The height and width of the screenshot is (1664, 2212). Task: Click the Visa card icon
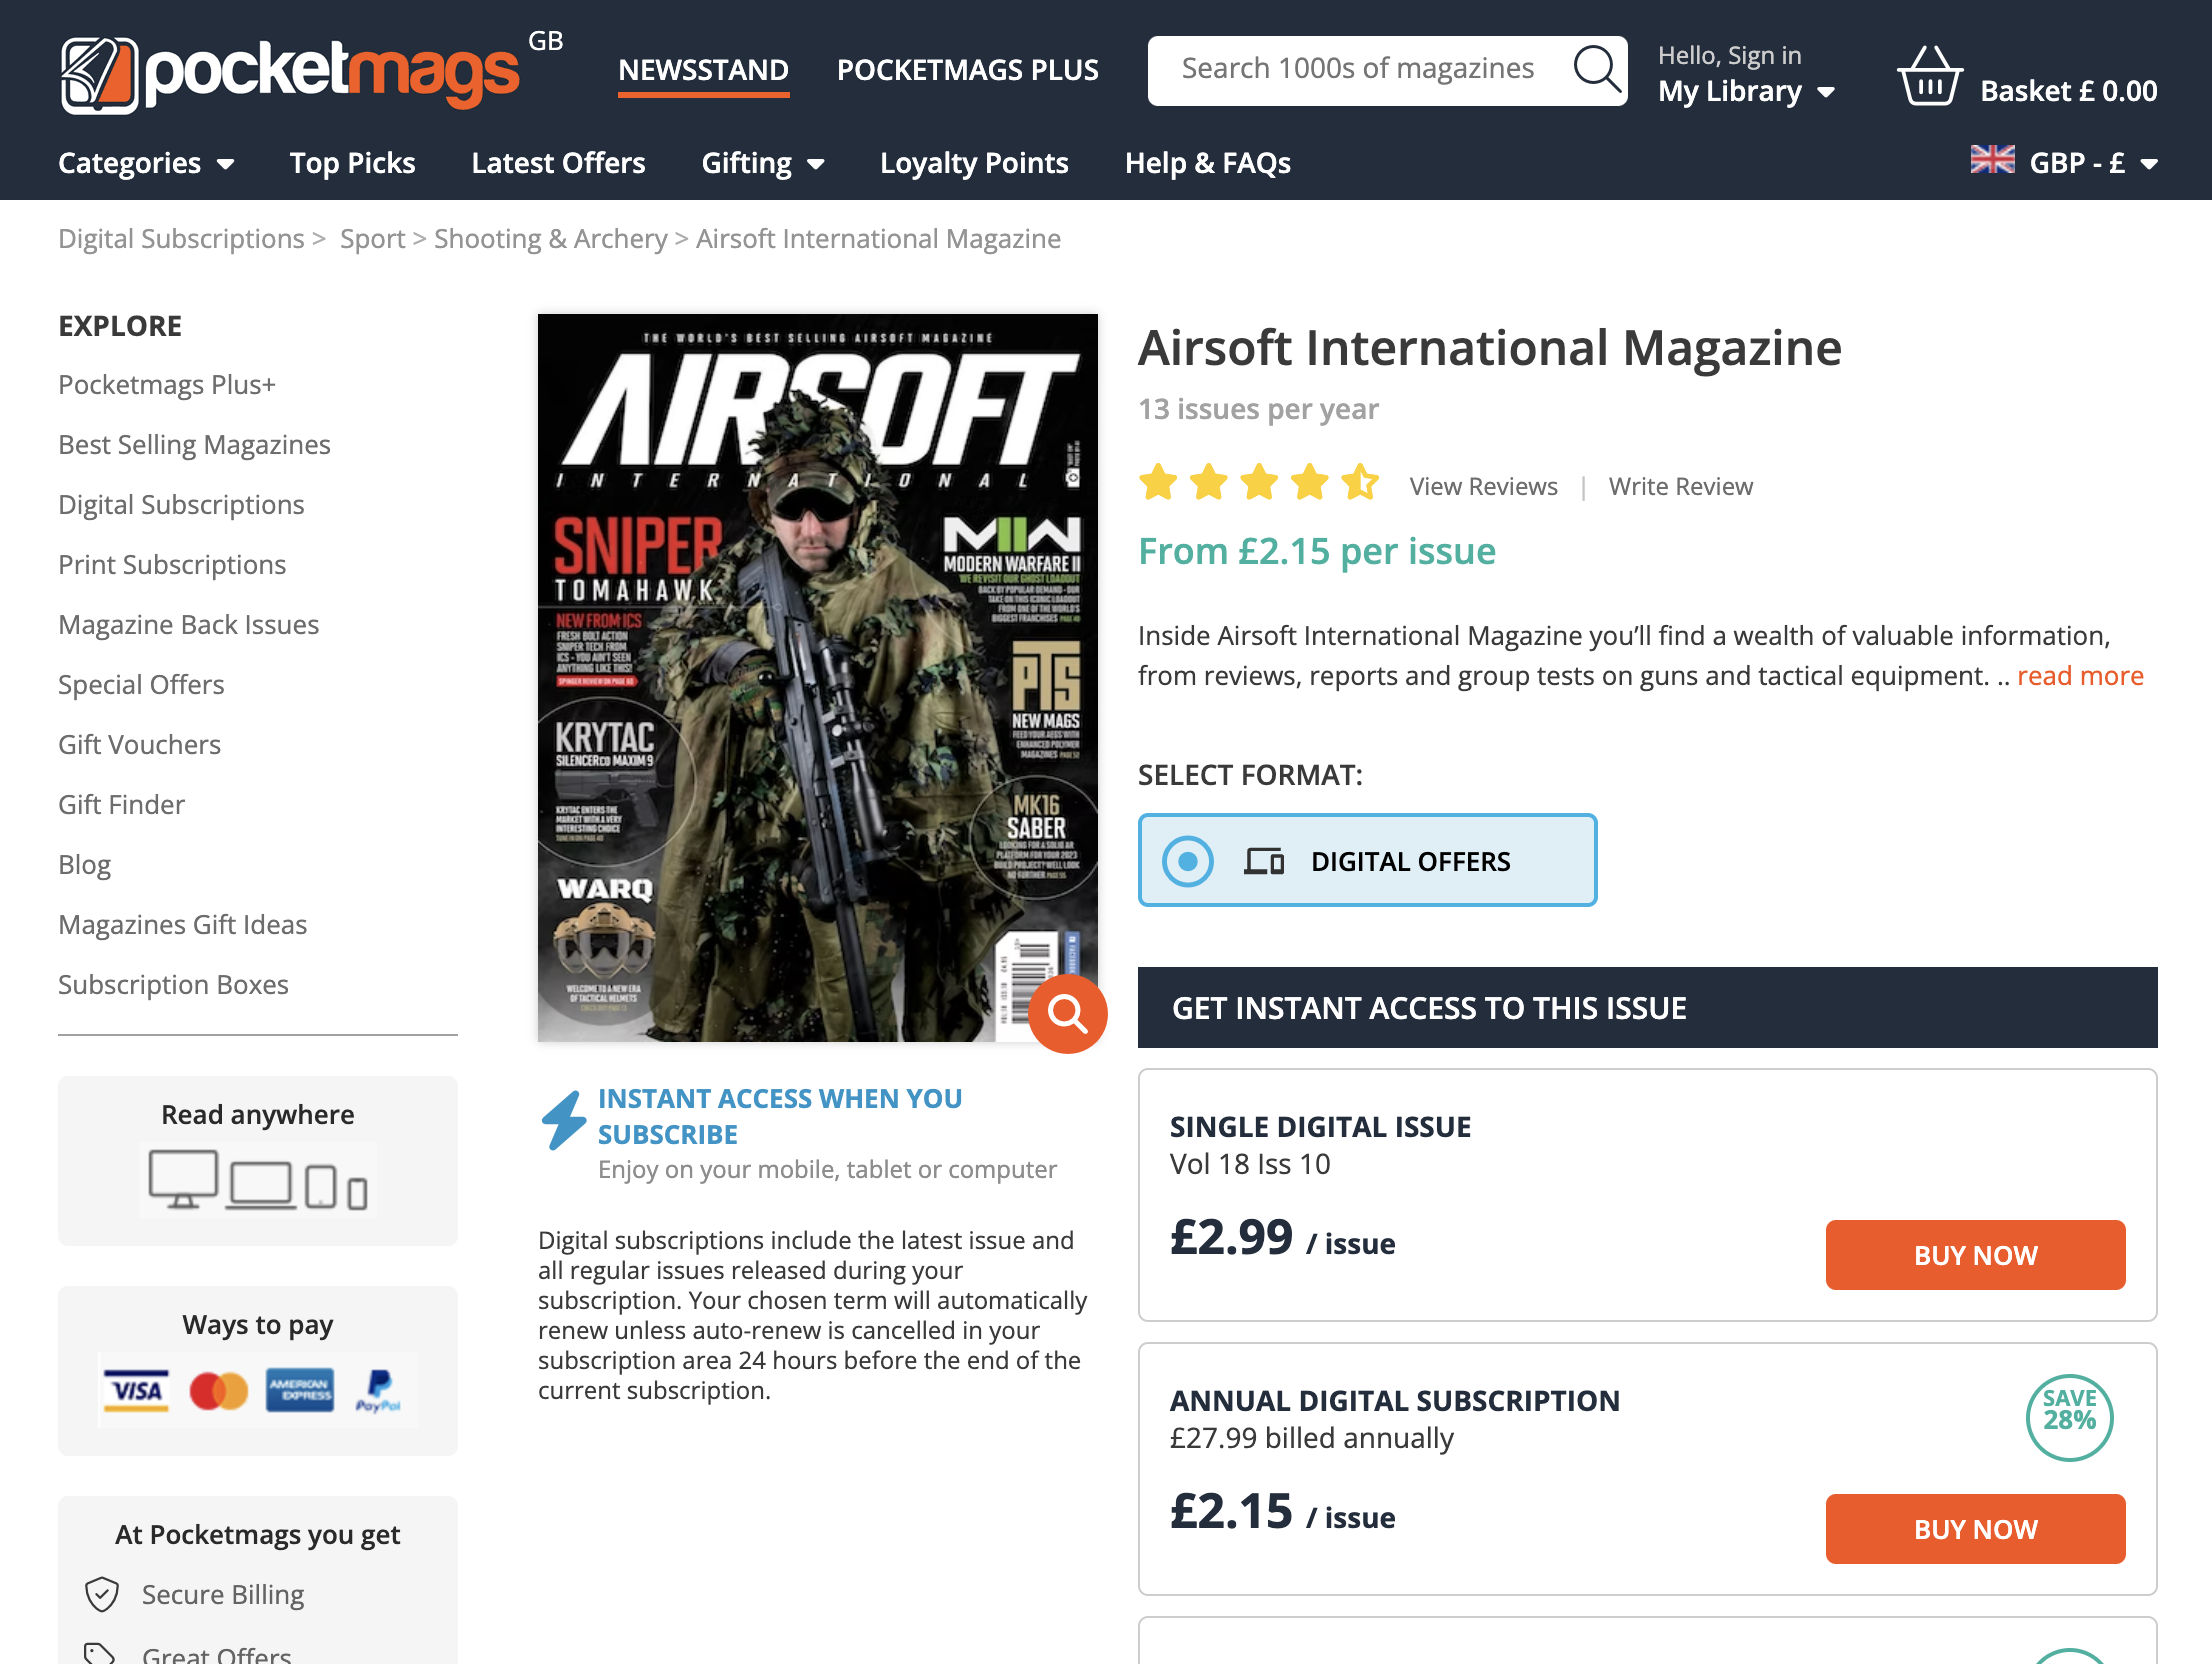[x=136, y=1390]
